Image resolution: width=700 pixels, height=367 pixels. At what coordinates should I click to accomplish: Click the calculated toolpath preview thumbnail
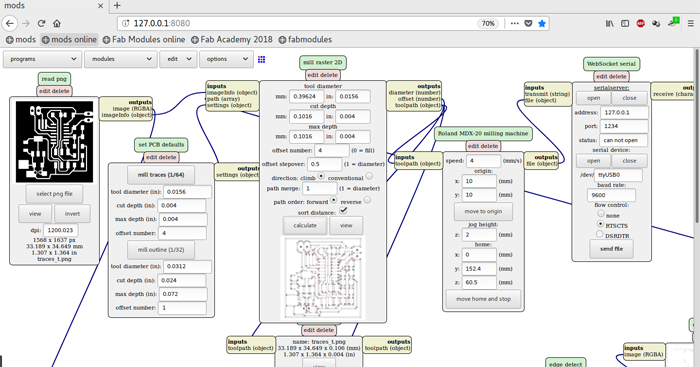pyautogui.click(x=323, y=278)
